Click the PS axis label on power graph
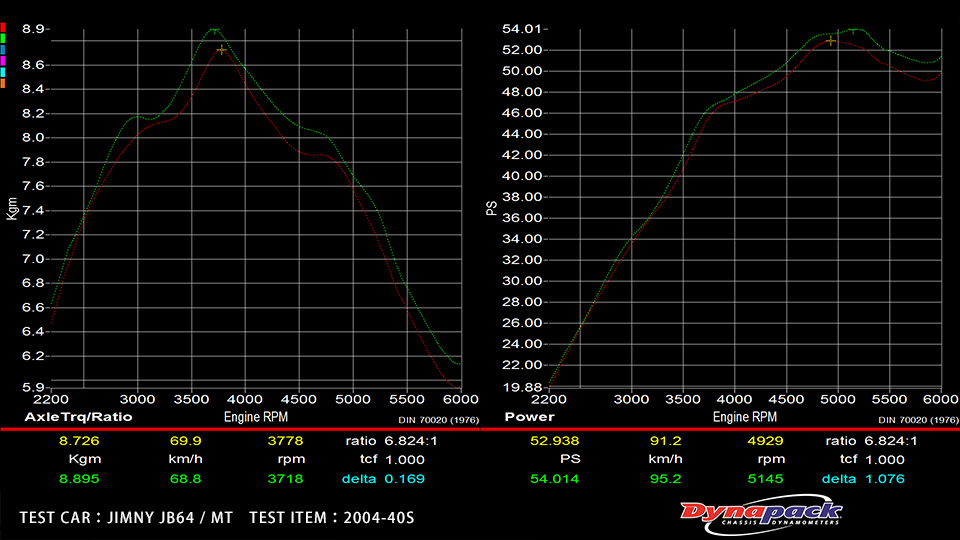 point(491,207)
